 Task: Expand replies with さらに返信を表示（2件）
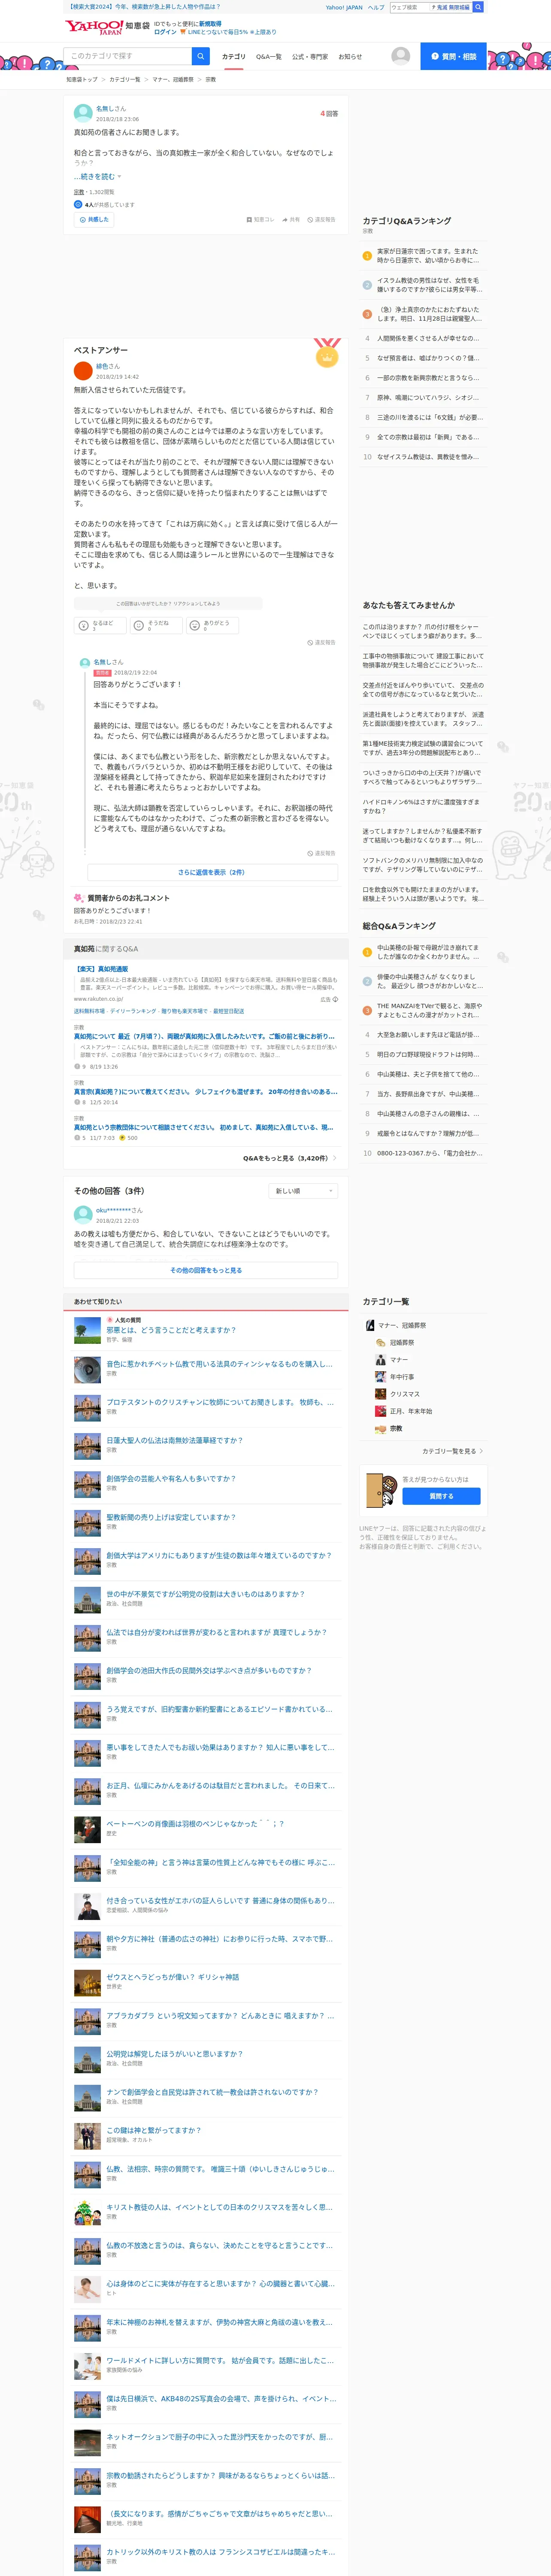click(x=211, y=872)
